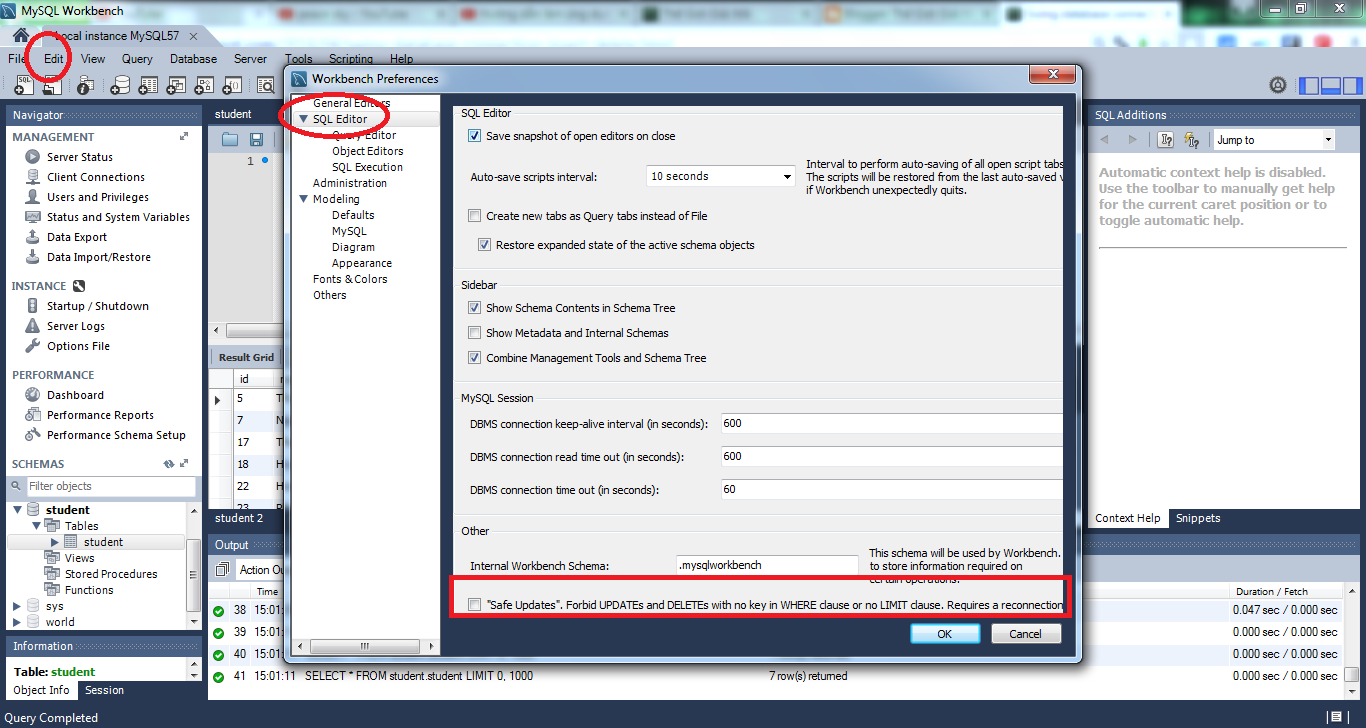This screenshot has height=728, width=1366.
Task: Create a new table in the schema
Action: pyautogui.click(x=148, y=85)
